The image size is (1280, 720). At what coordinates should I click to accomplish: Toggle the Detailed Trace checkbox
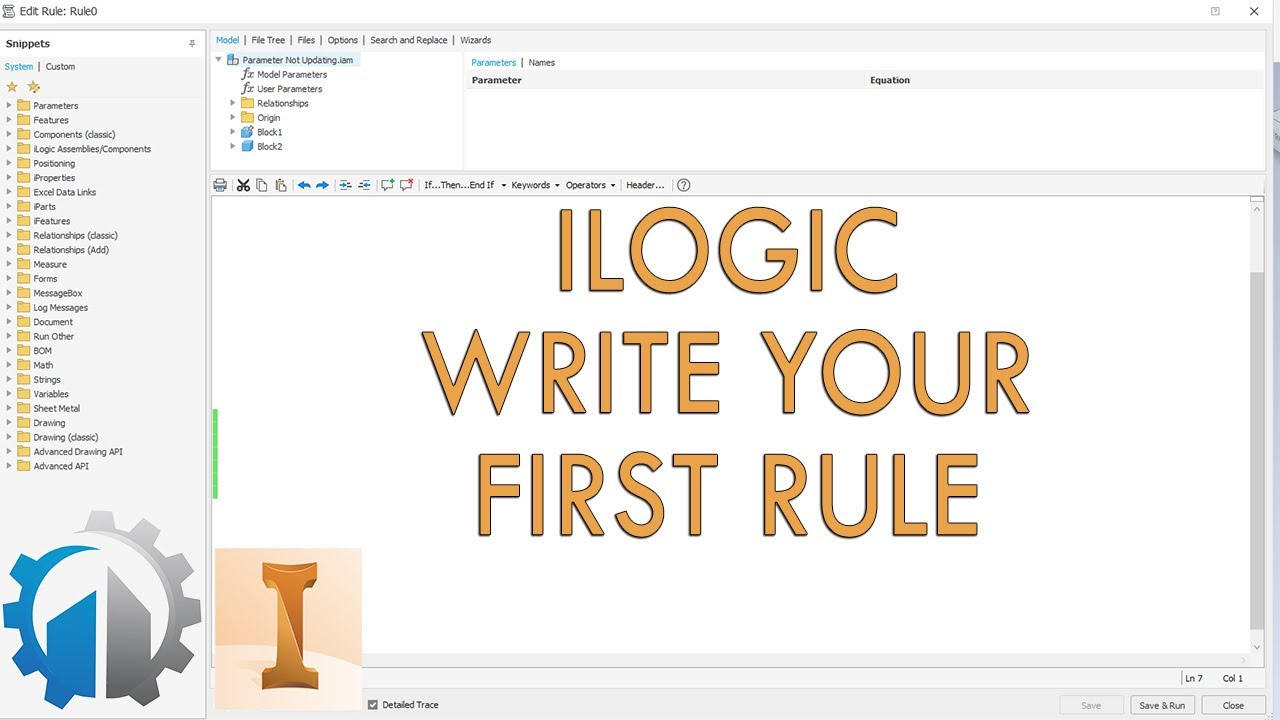click(373, 705)
